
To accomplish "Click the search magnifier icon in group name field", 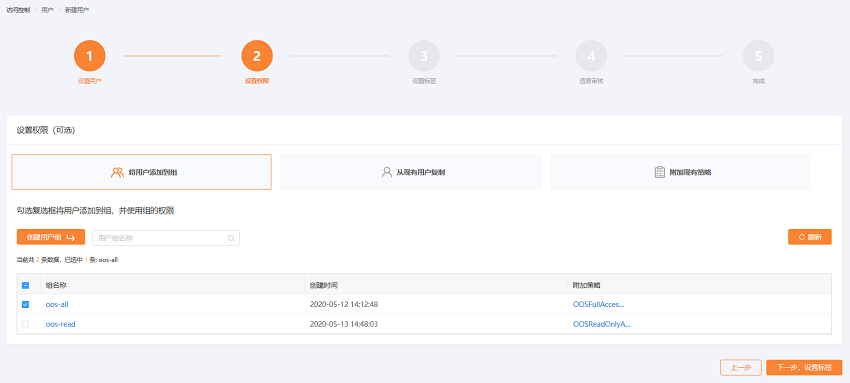I will tap(231, 238).
